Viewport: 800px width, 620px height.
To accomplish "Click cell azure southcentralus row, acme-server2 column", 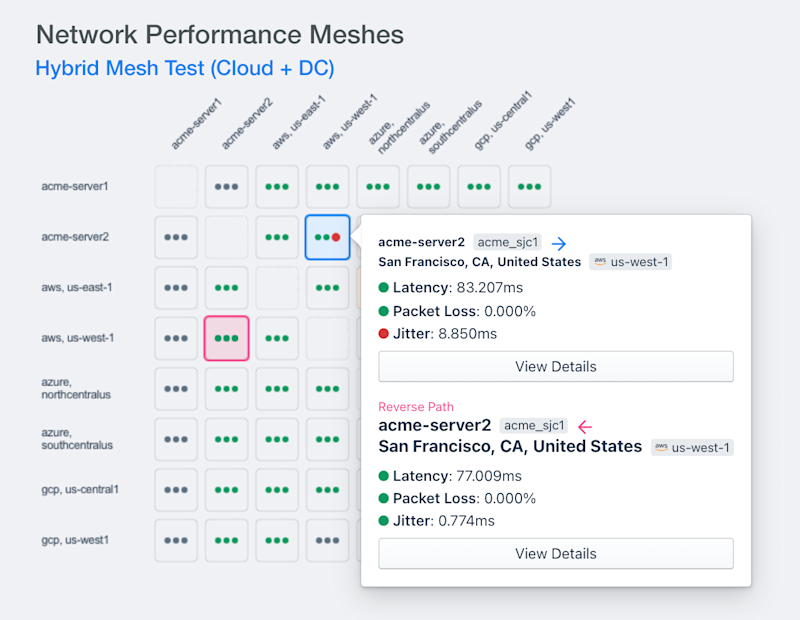I will [227, 439].
